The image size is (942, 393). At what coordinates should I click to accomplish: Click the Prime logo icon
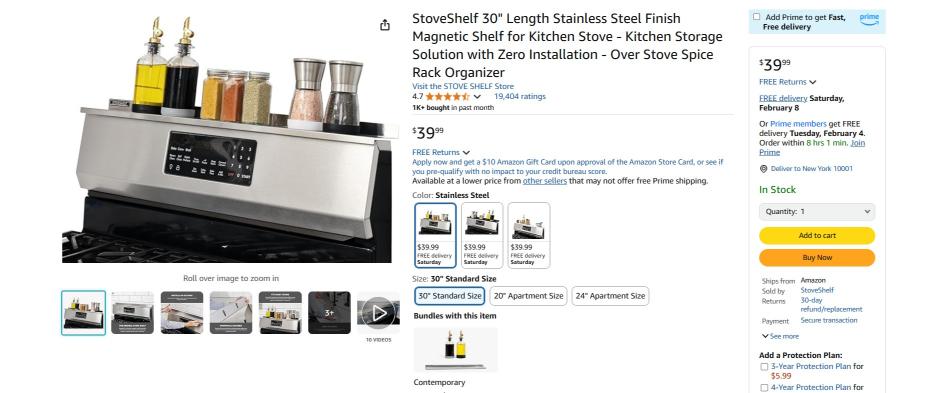pos(869,19)
